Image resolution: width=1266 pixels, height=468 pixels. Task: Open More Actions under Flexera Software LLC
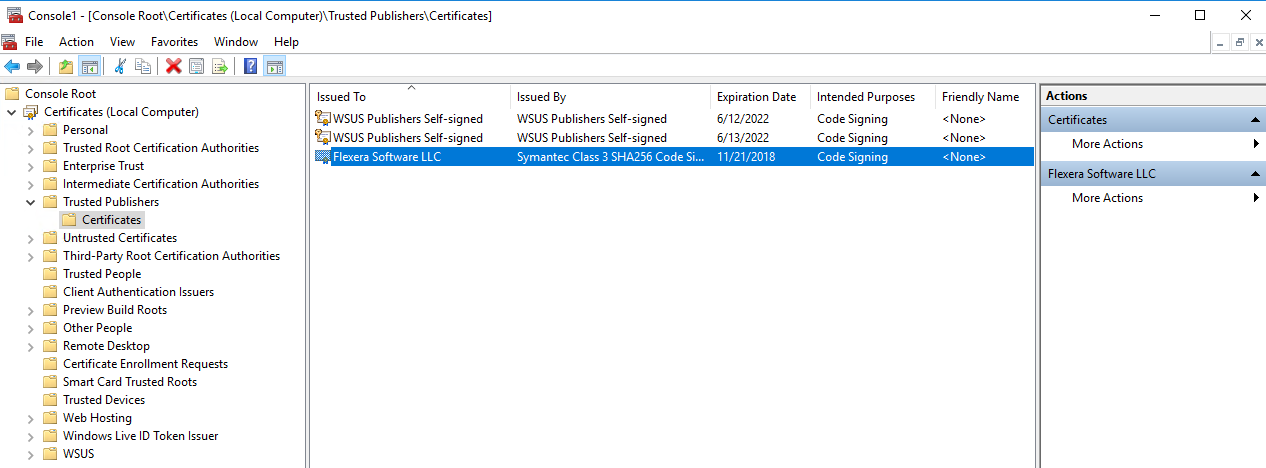tap(1107, 198)
